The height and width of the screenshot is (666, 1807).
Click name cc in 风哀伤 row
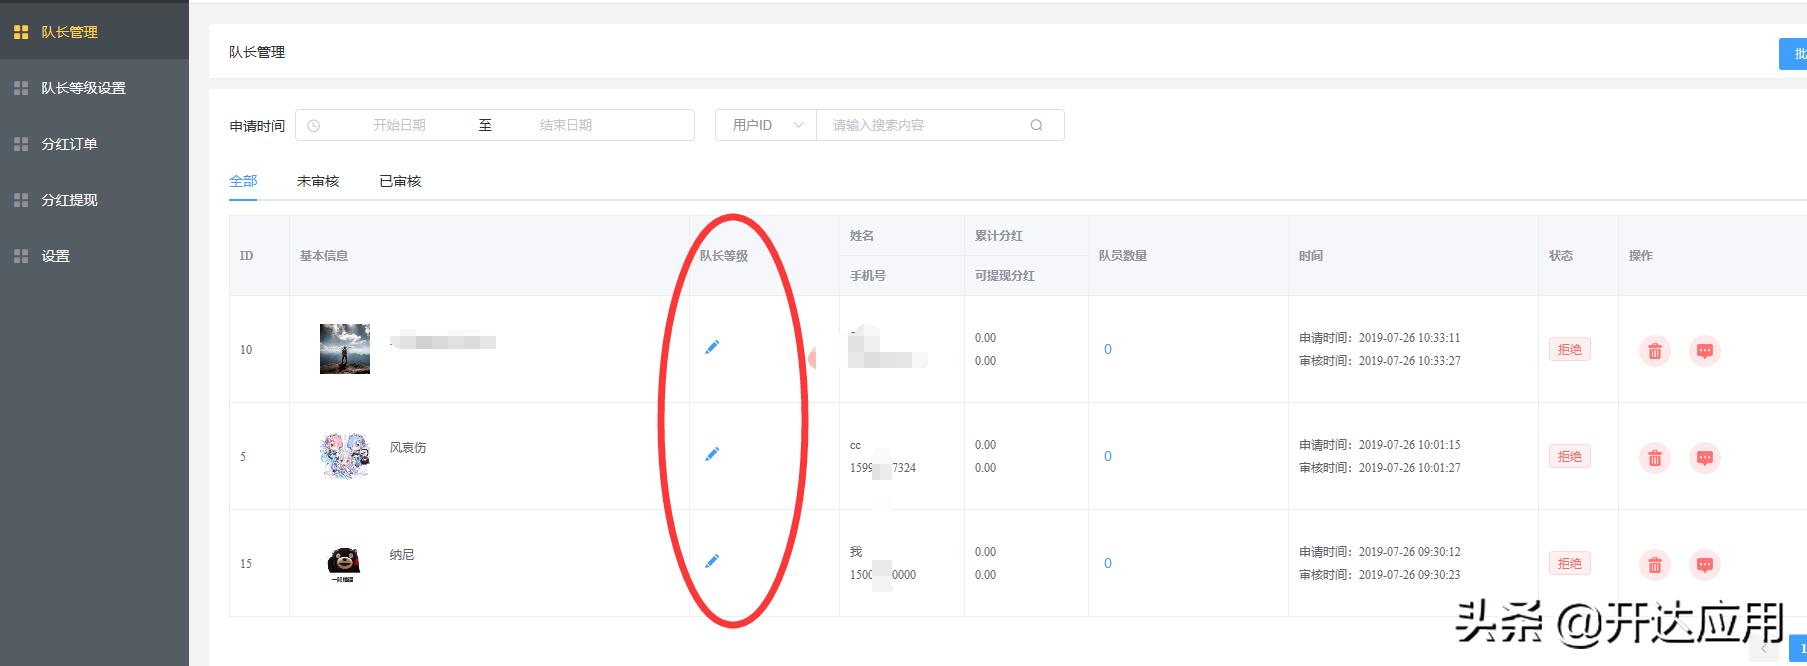click(855, 445)
